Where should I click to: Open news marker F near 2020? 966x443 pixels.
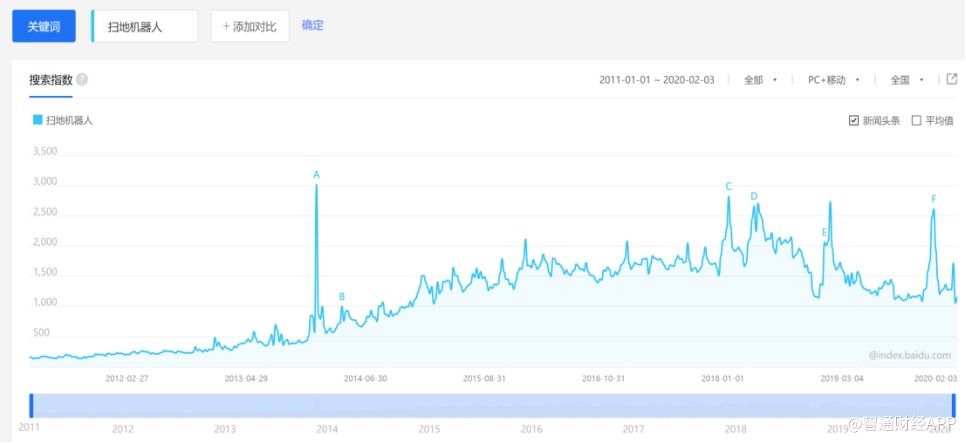pyautogui.click(x=934, y=199)
